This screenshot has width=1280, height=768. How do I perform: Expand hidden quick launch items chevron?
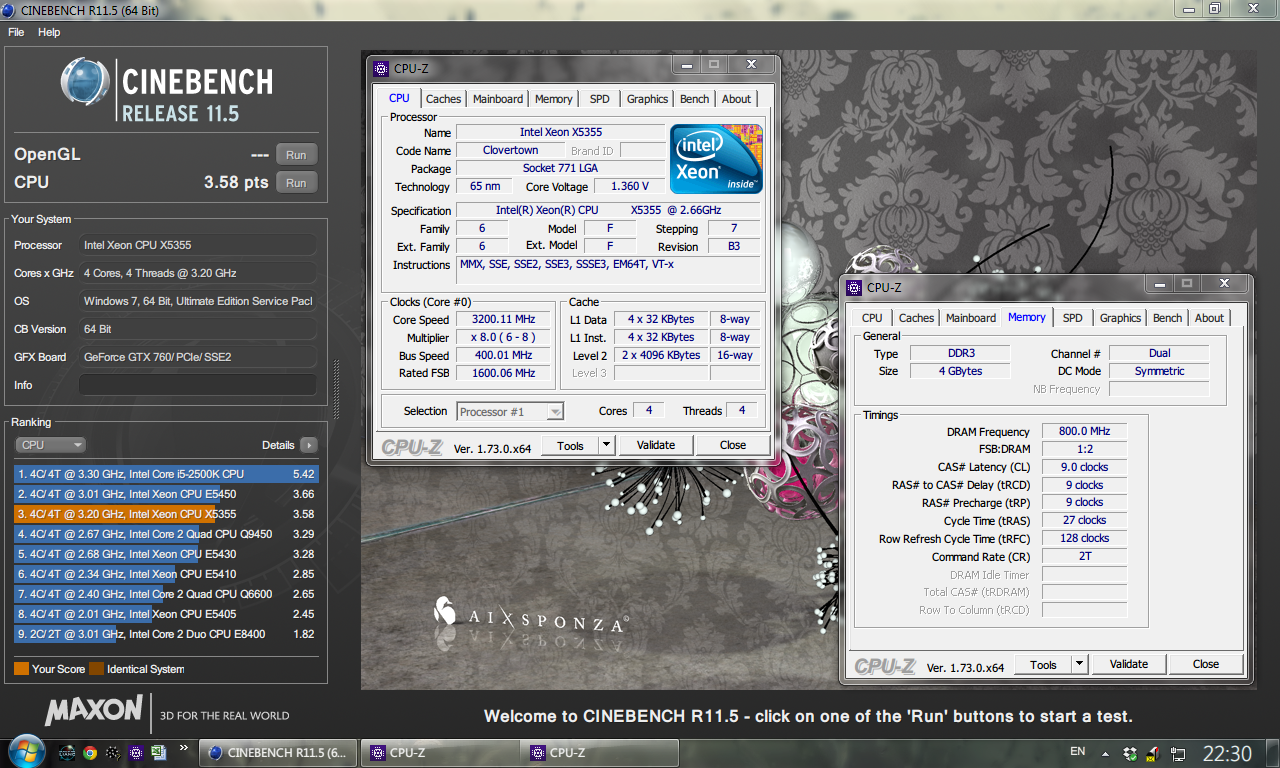pos(184,747)
